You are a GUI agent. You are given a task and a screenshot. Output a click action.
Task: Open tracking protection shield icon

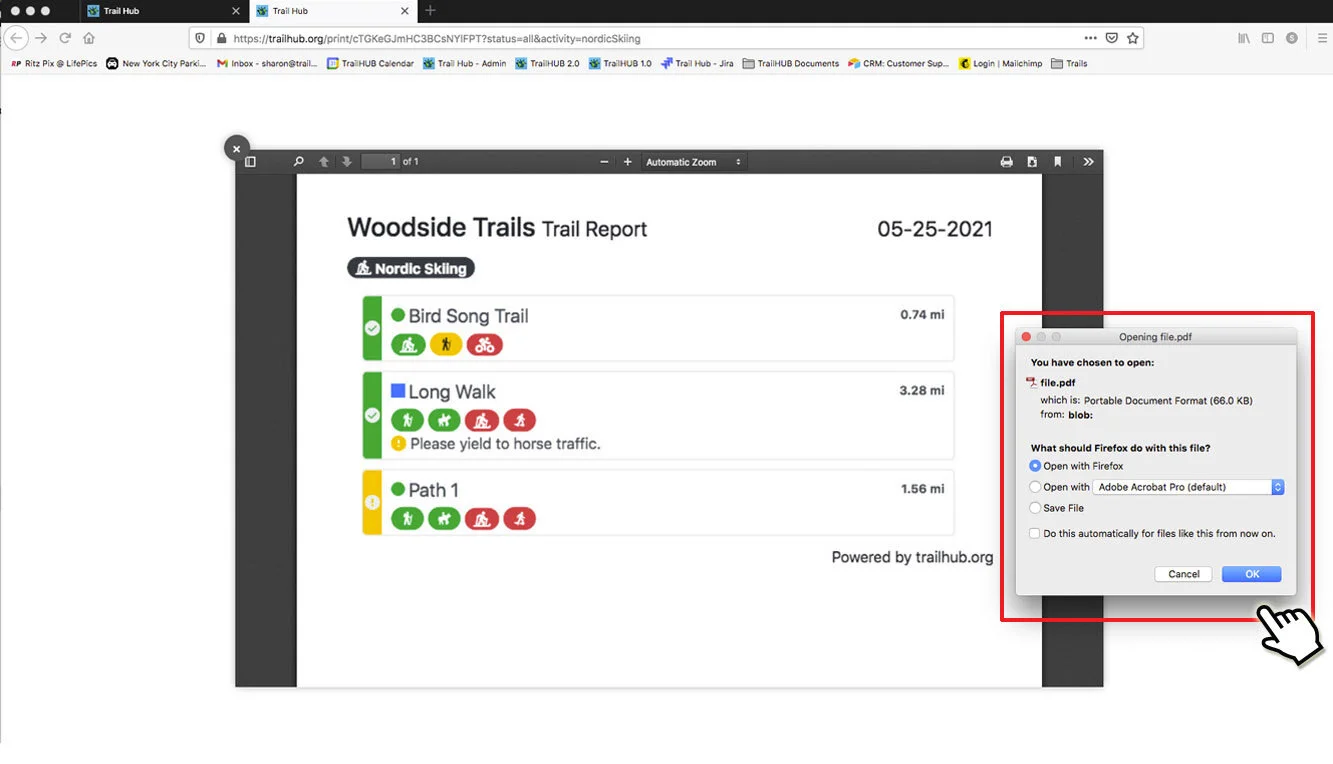point(200,38)
